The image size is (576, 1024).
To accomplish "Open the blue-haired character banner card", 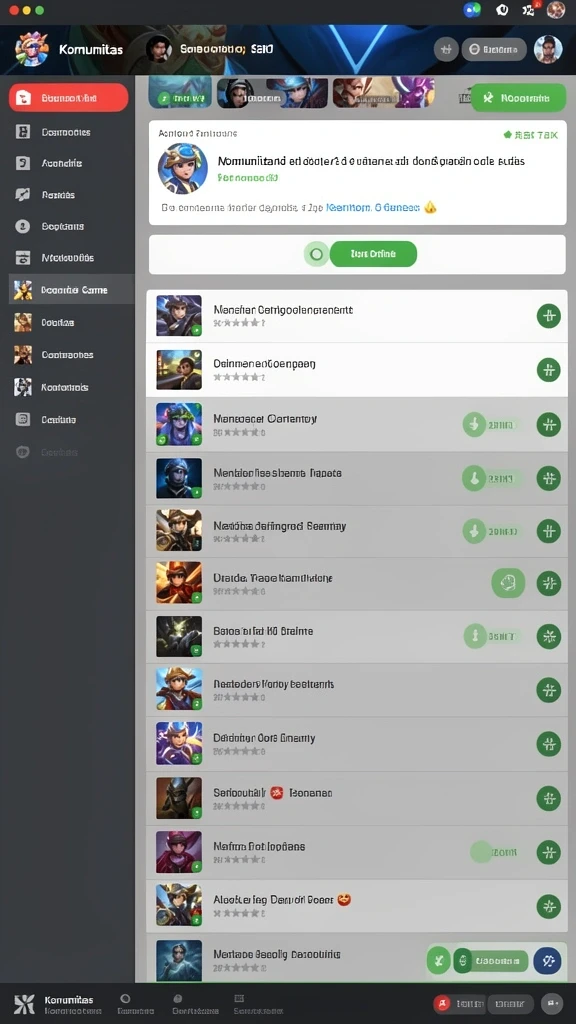I will click(272, 93).
